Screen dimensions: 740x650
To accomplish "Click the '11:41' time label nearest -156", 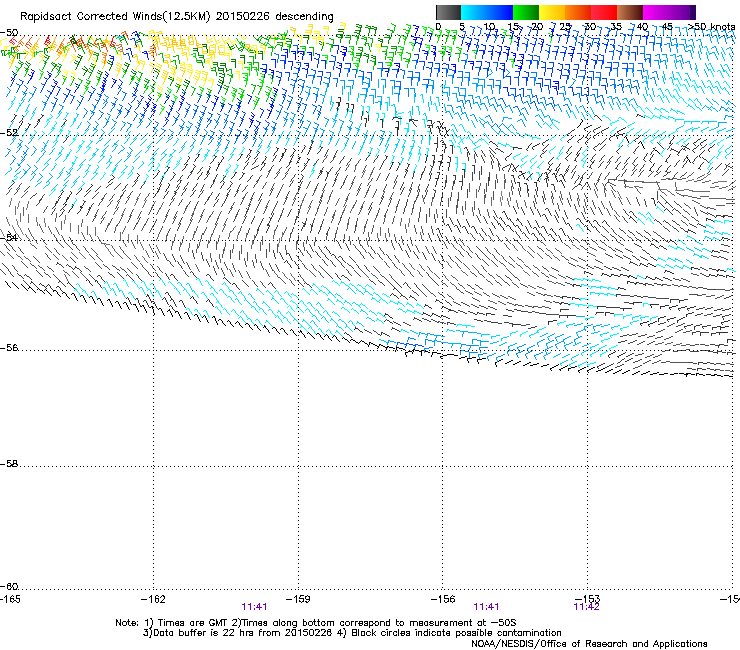I will point(487,607).
